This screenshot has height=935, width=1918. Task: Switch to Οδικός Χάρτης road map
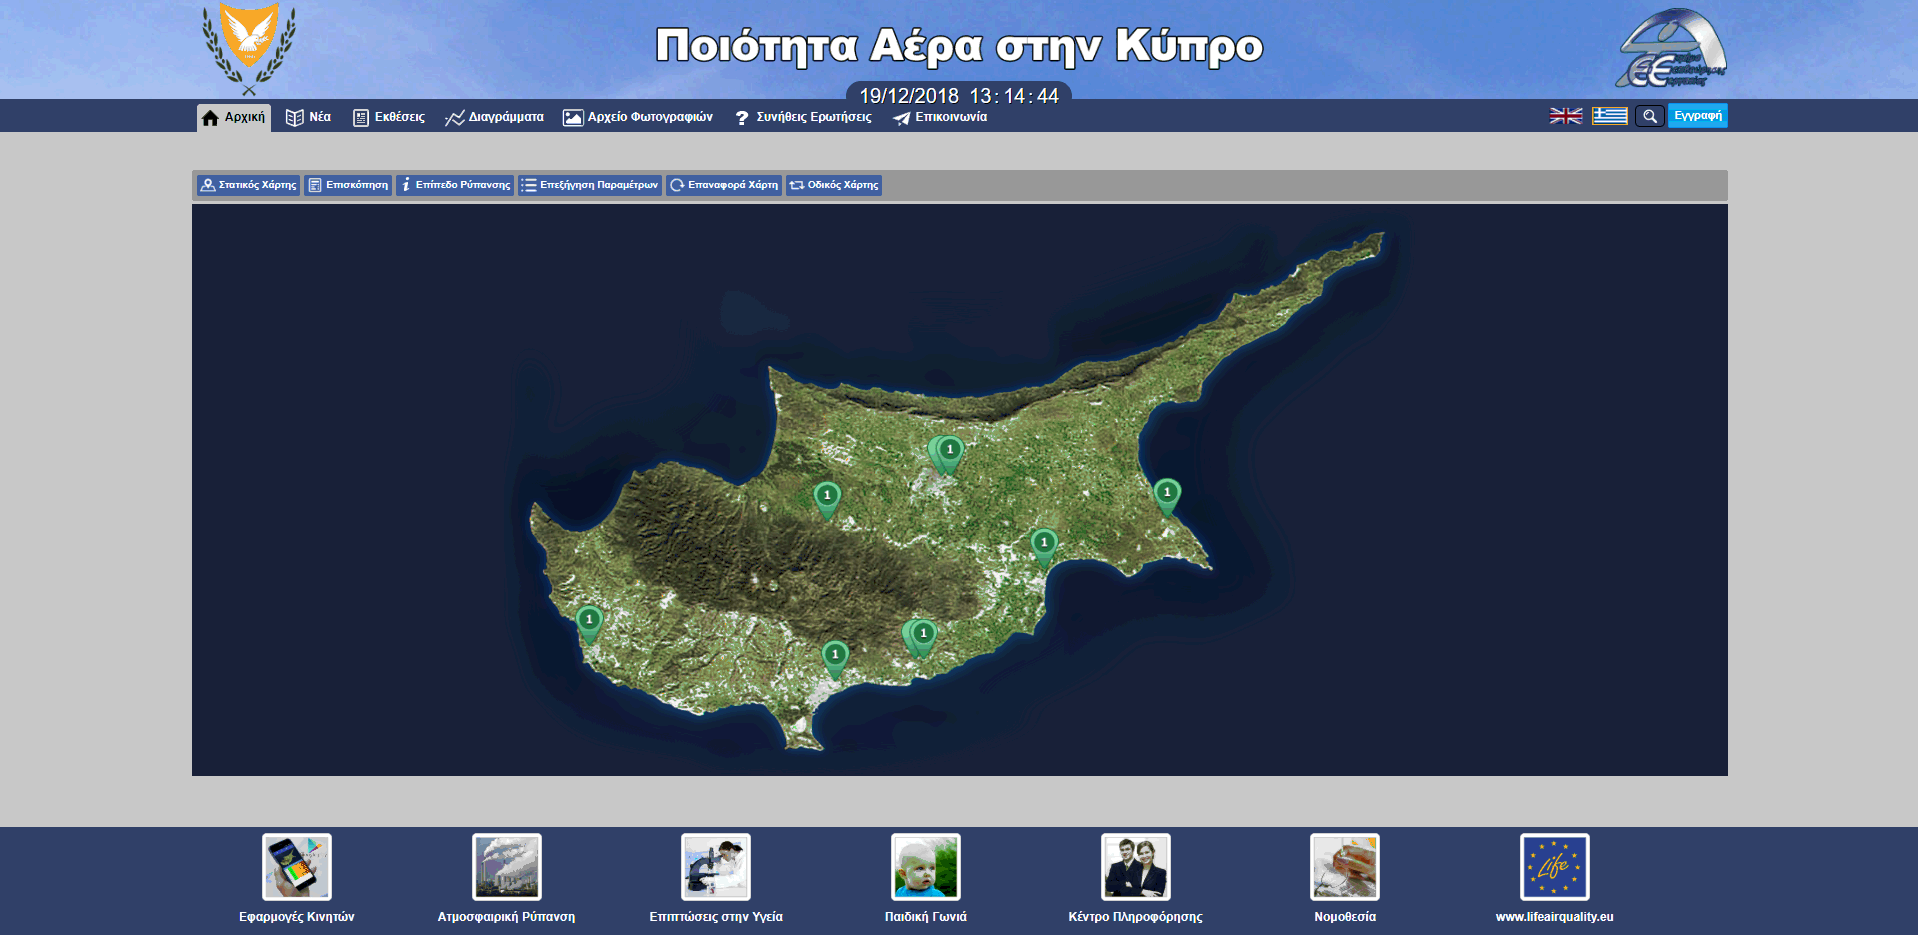click(x=834, y=185)
